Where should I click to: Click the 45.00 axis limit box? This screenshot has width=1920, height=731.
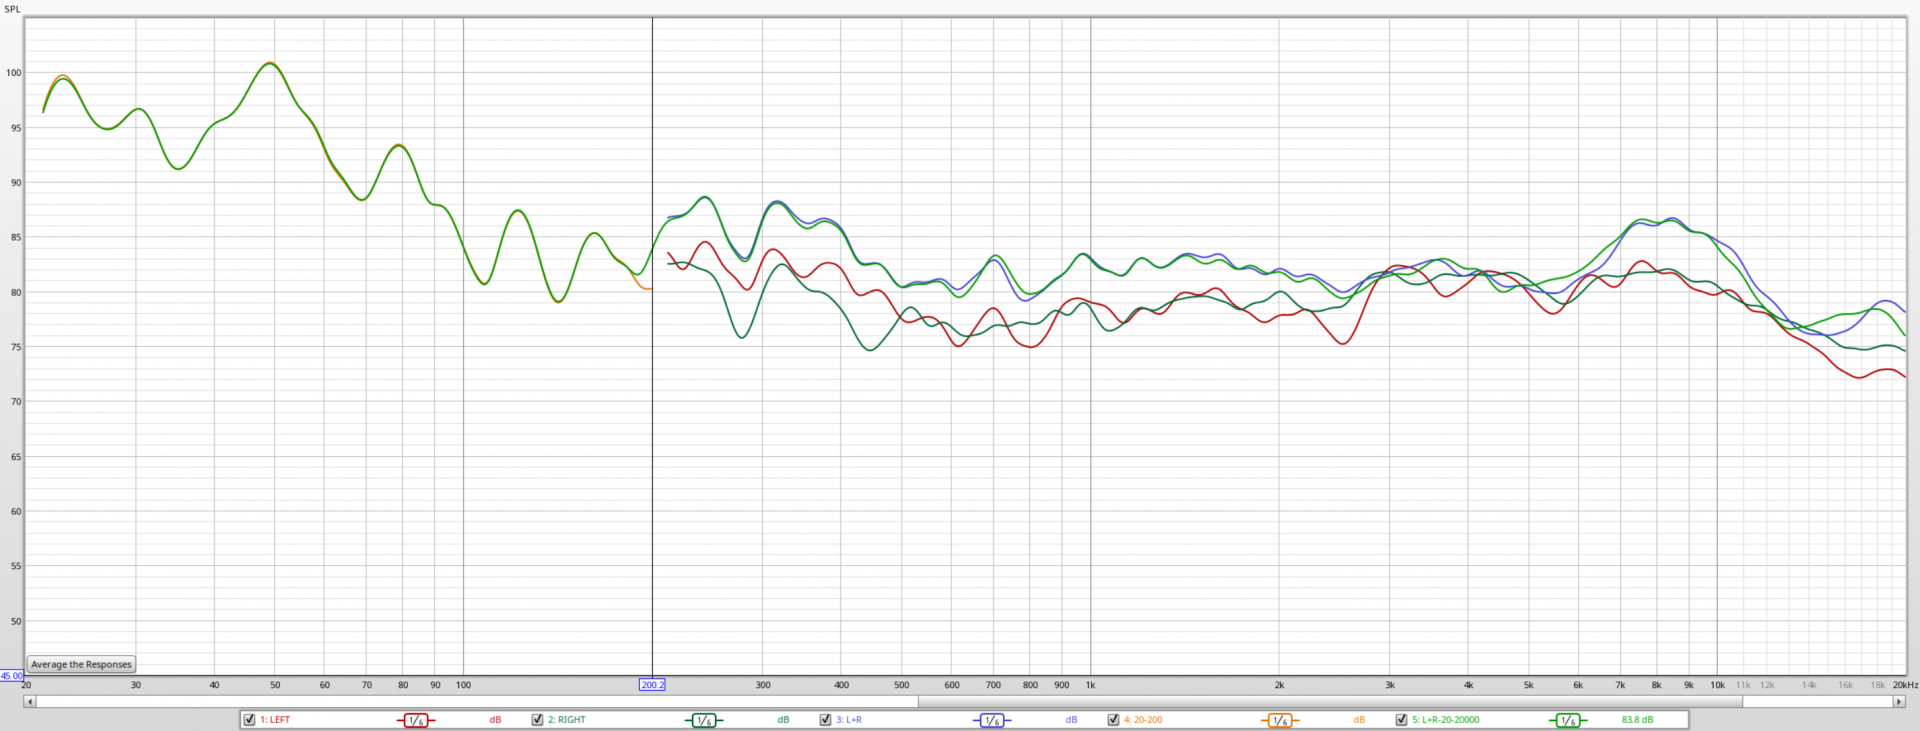point(11,676)
